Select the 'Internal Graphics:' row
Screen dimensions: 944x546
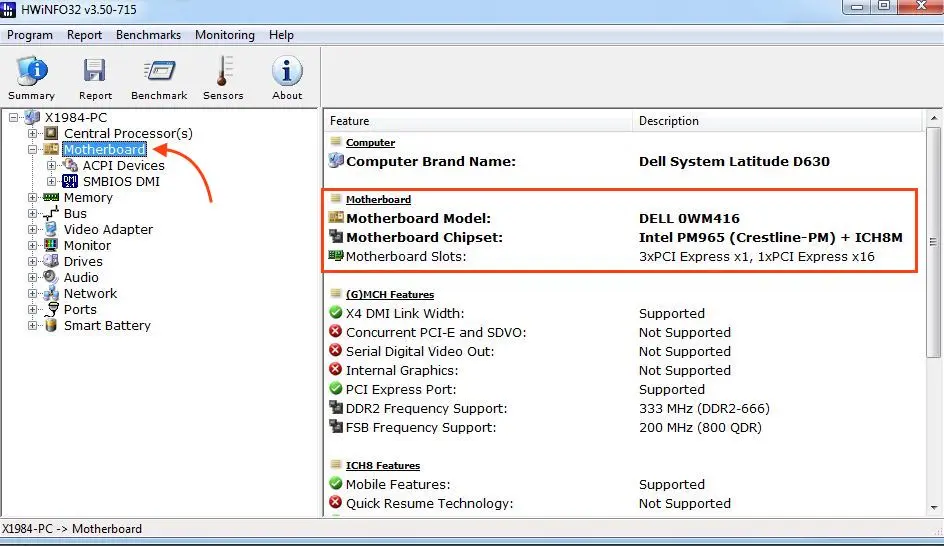click(x=623, y=370)
